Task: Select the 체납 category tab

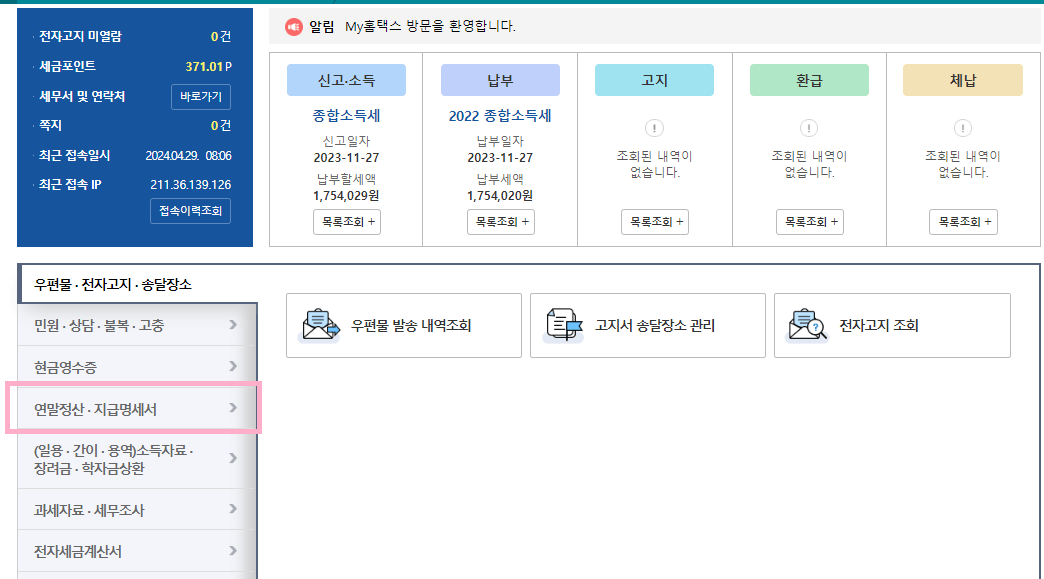Action: pyautogui.click(x=962, y=79)
